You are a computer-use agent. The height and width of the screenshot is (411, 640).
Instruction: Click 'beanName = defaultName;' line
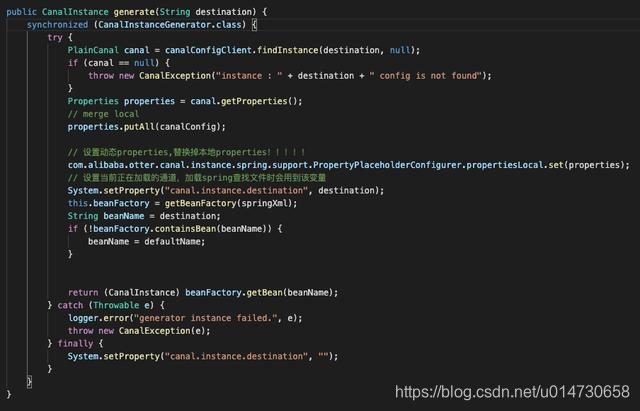point(147,241)
